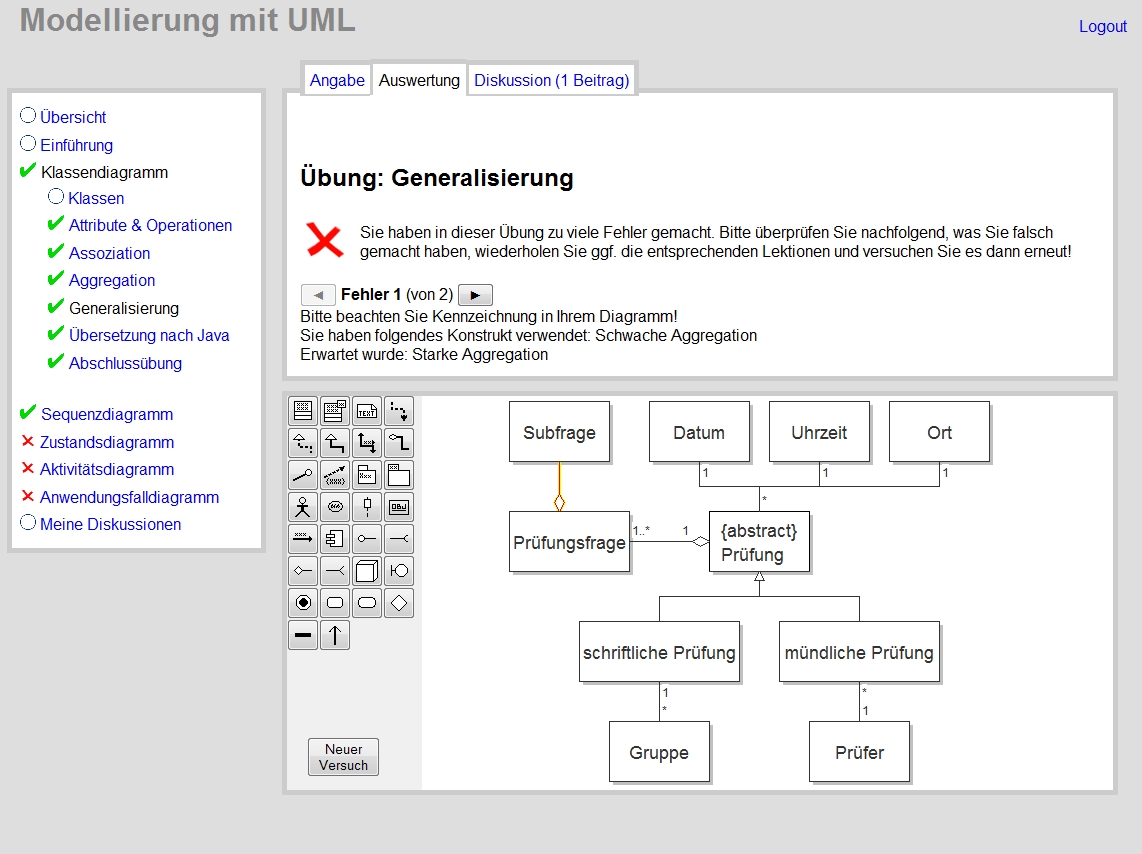Go to Attribute & Operationen lesson
1142x854 pixels.
point(150,226)
